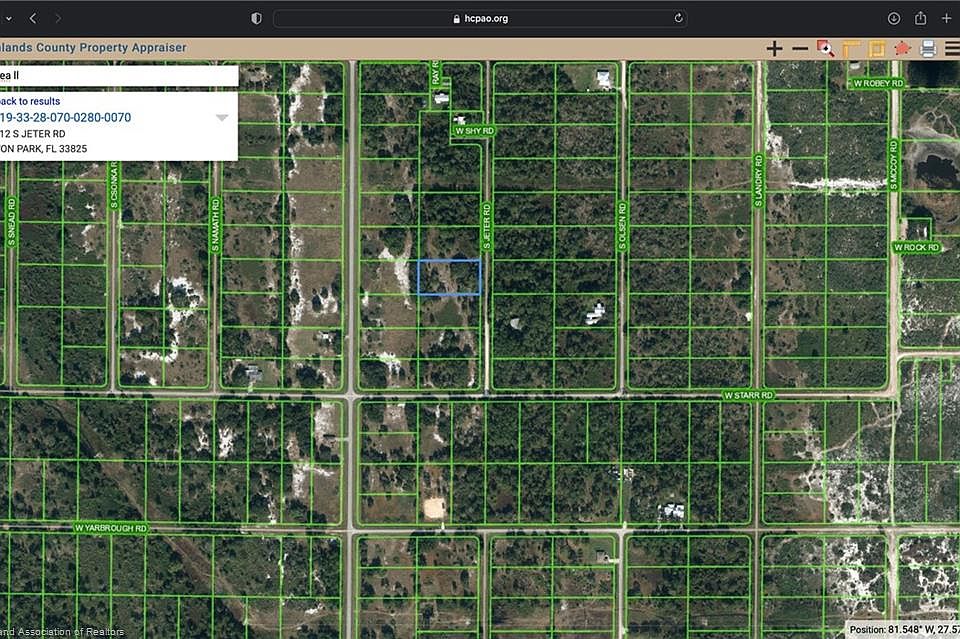Click the hcpao.org address bar

(x=480, y=18)
